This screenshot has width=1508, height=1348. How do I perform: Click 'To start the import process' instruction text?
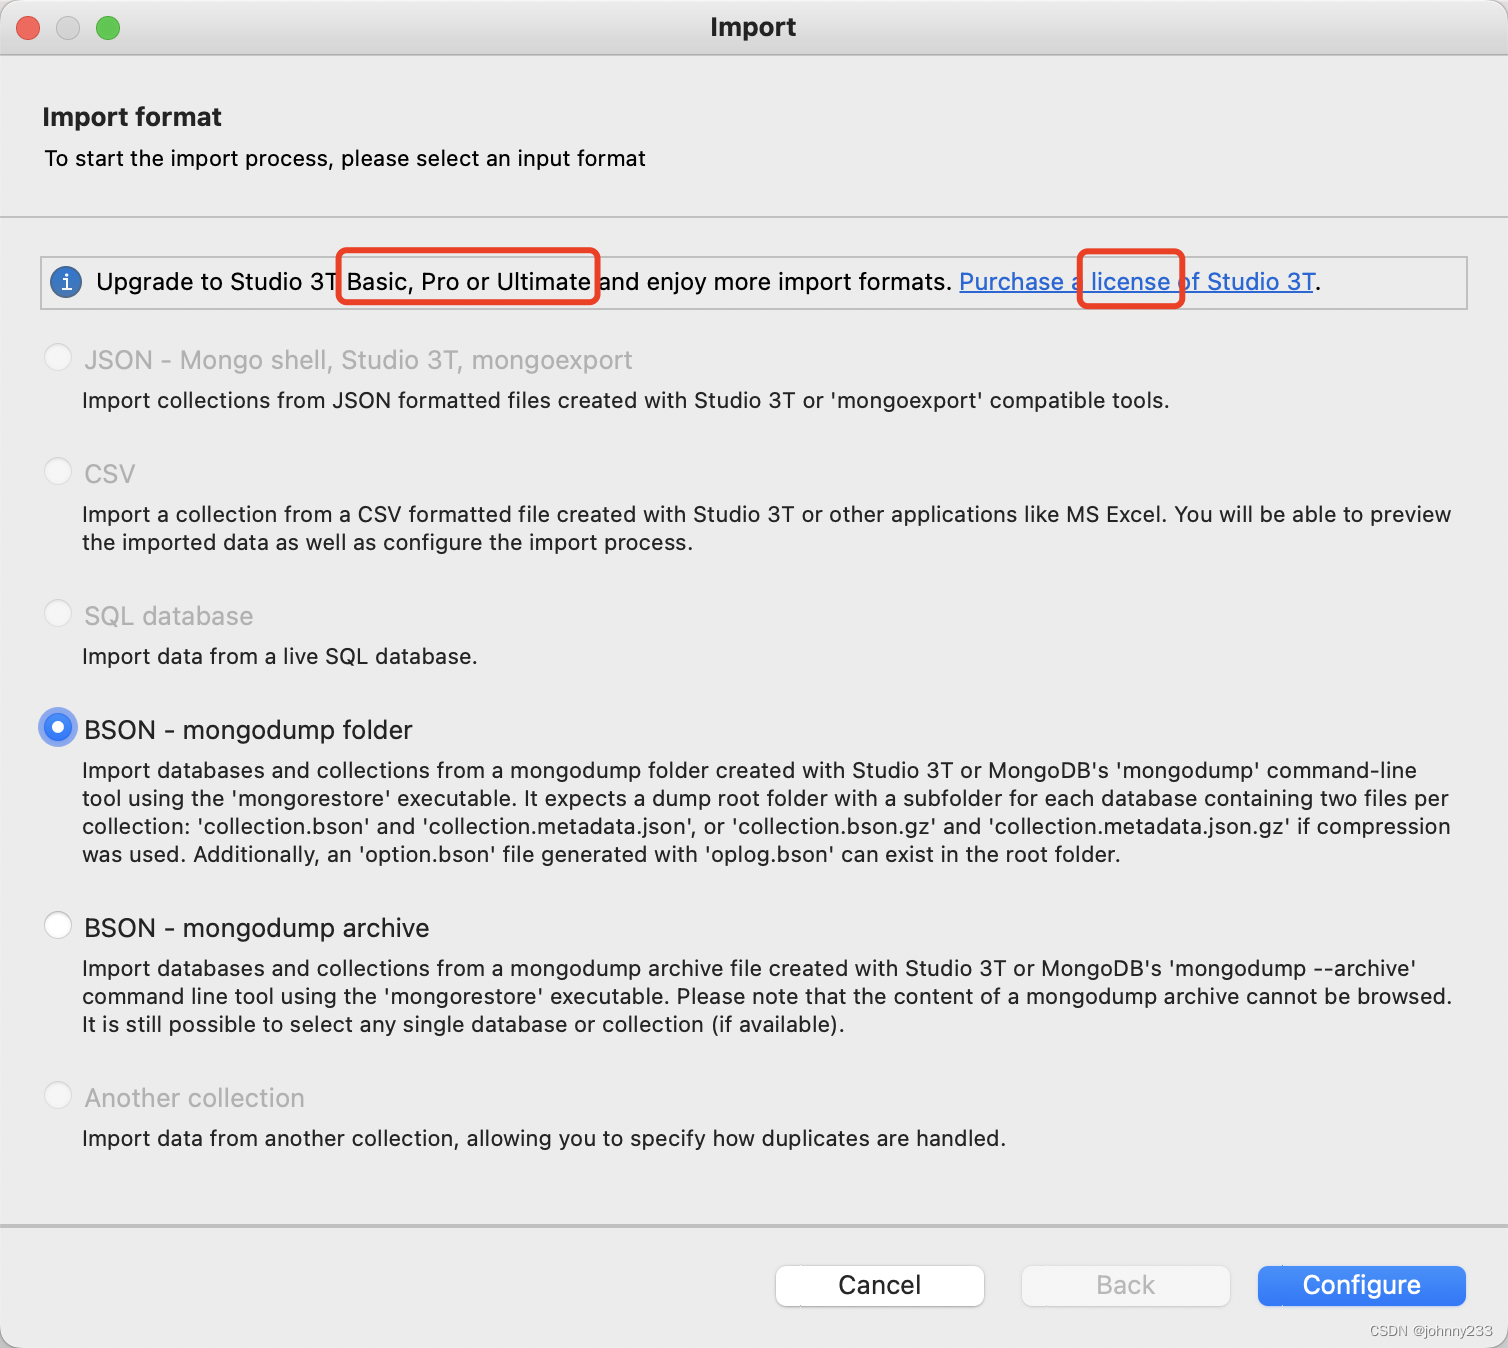point(345,159)
